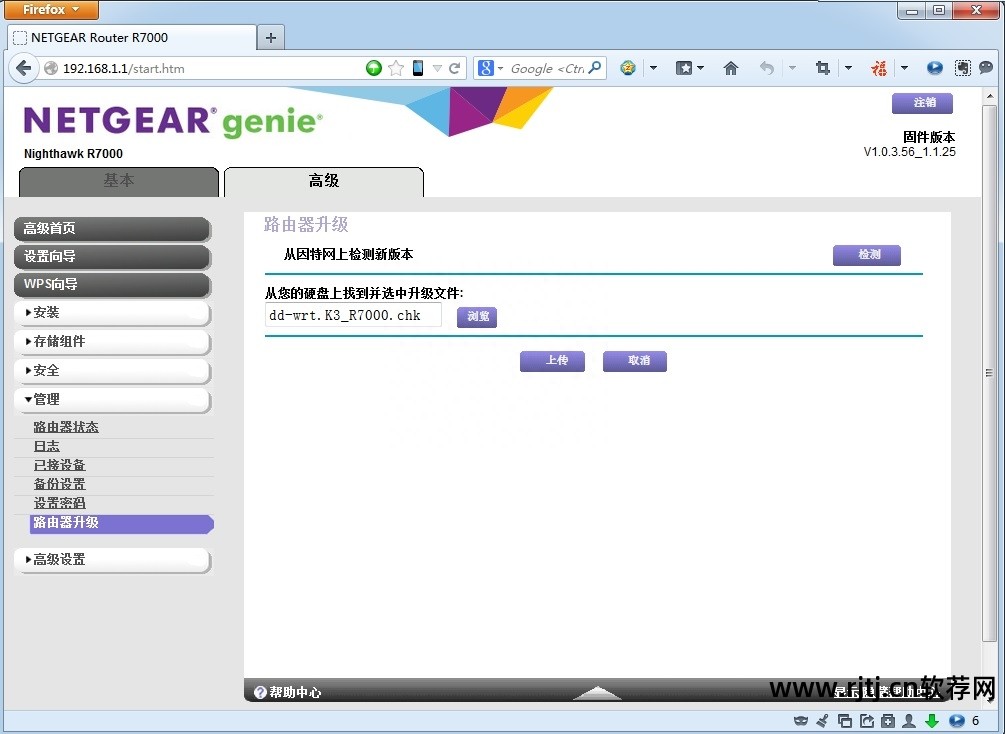Click the 浏览 browse button
1005x734 pixels.
[477, 317]
